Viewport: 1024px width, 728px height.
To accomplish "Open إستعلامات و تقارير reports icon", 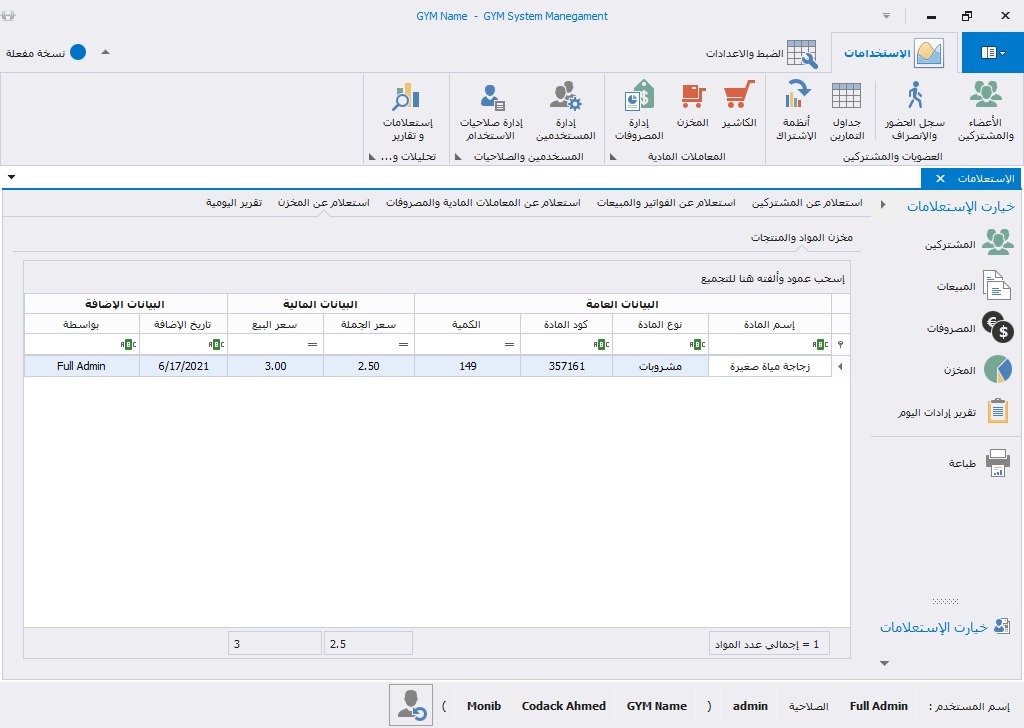I will (x=408, y=110).
